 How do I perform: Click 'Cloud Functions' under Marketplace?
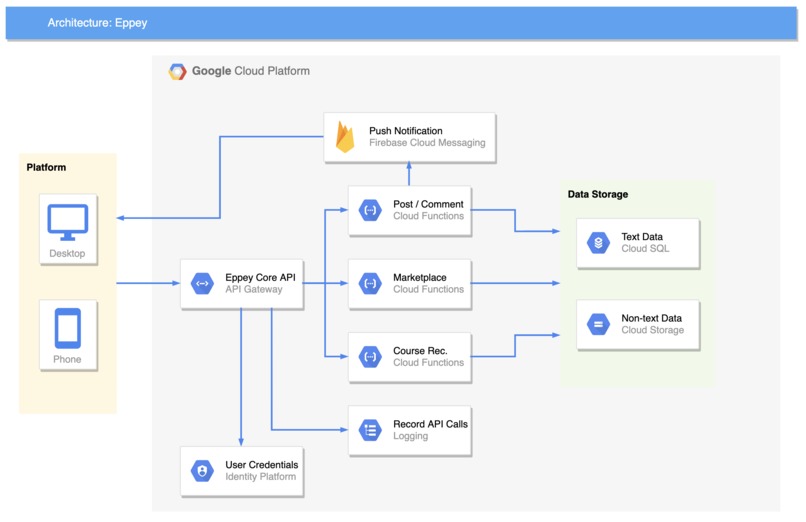pyautogui.click(x=428, y=289)
